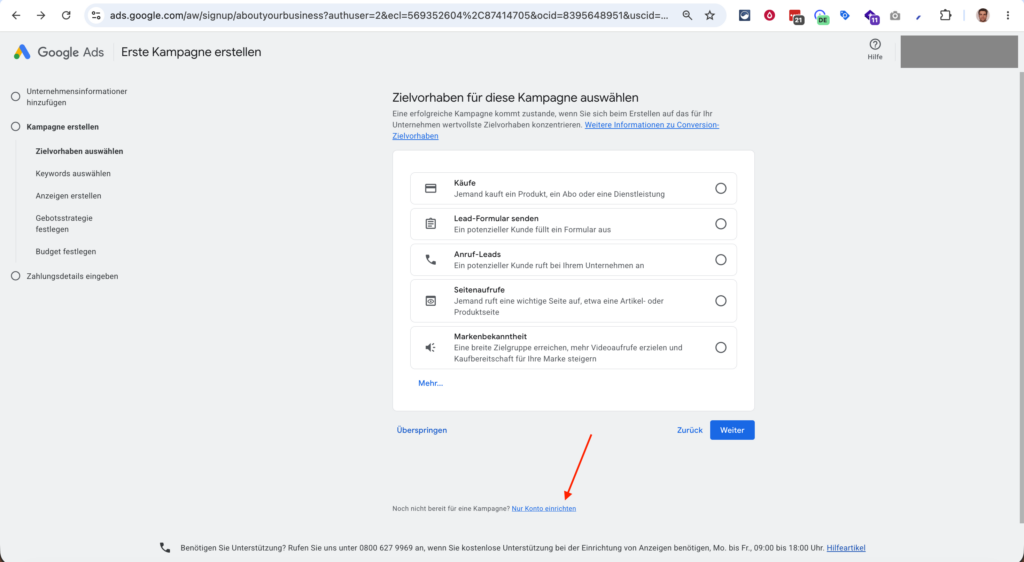1024x562 pixels.
Task: Click the address bar URL field
Action: click(x=389, y=15)
